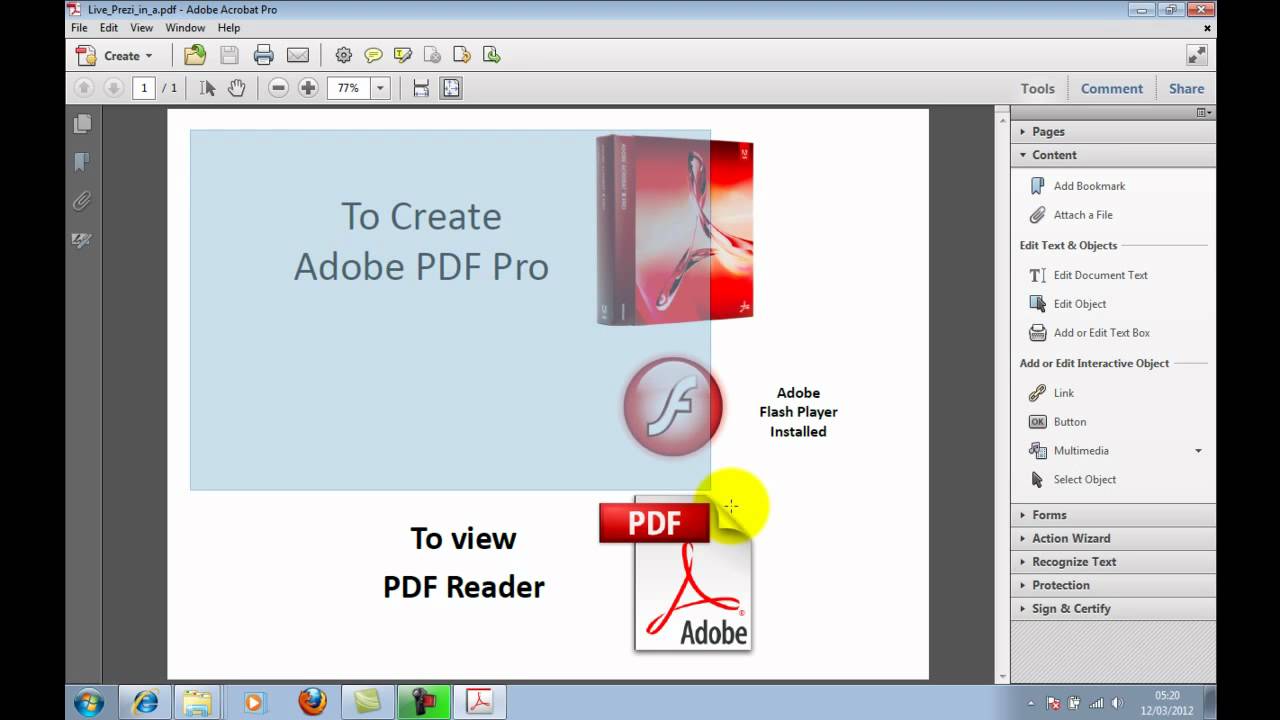Zoom out with the minus button
The height and width of the screenshot is (720, 1280).
click(x=279, y=88)
